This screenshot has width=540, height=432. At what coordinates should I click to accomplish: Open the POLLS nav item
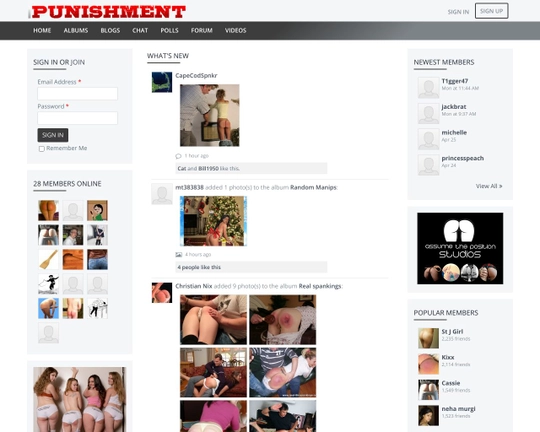(x=169, y=31)
